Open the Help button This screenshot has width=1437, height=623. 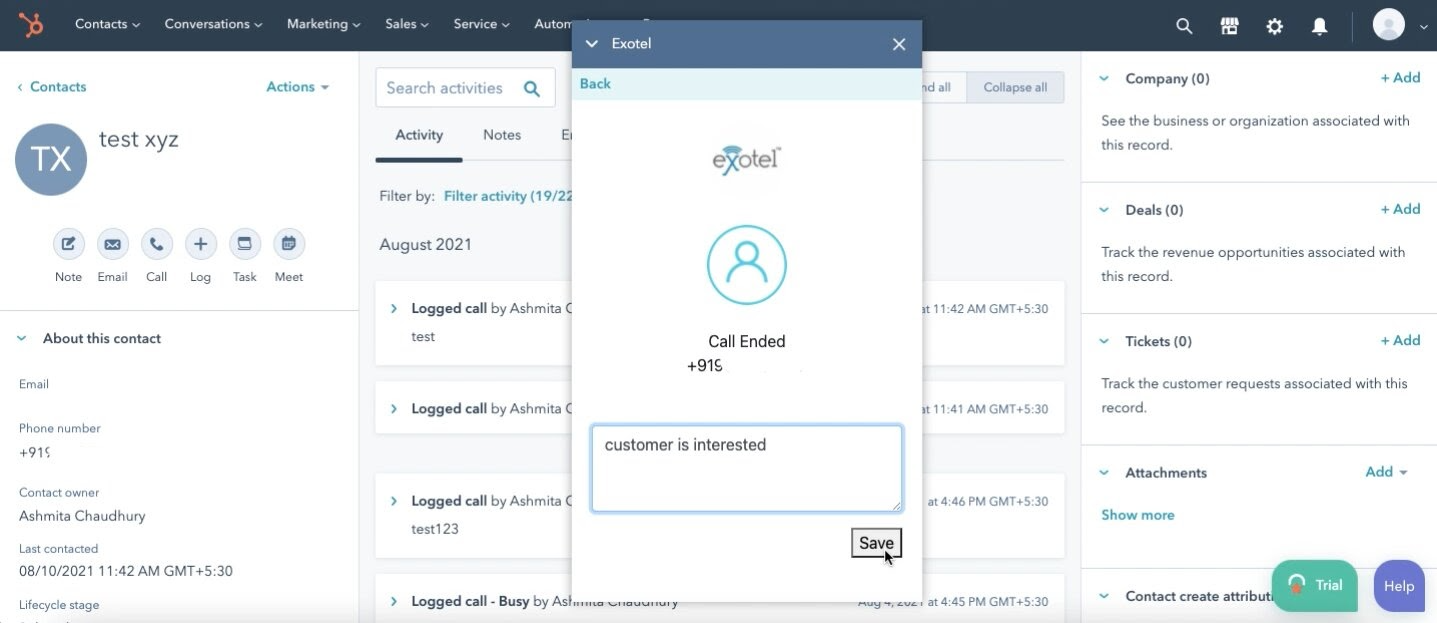(1399, 586)
